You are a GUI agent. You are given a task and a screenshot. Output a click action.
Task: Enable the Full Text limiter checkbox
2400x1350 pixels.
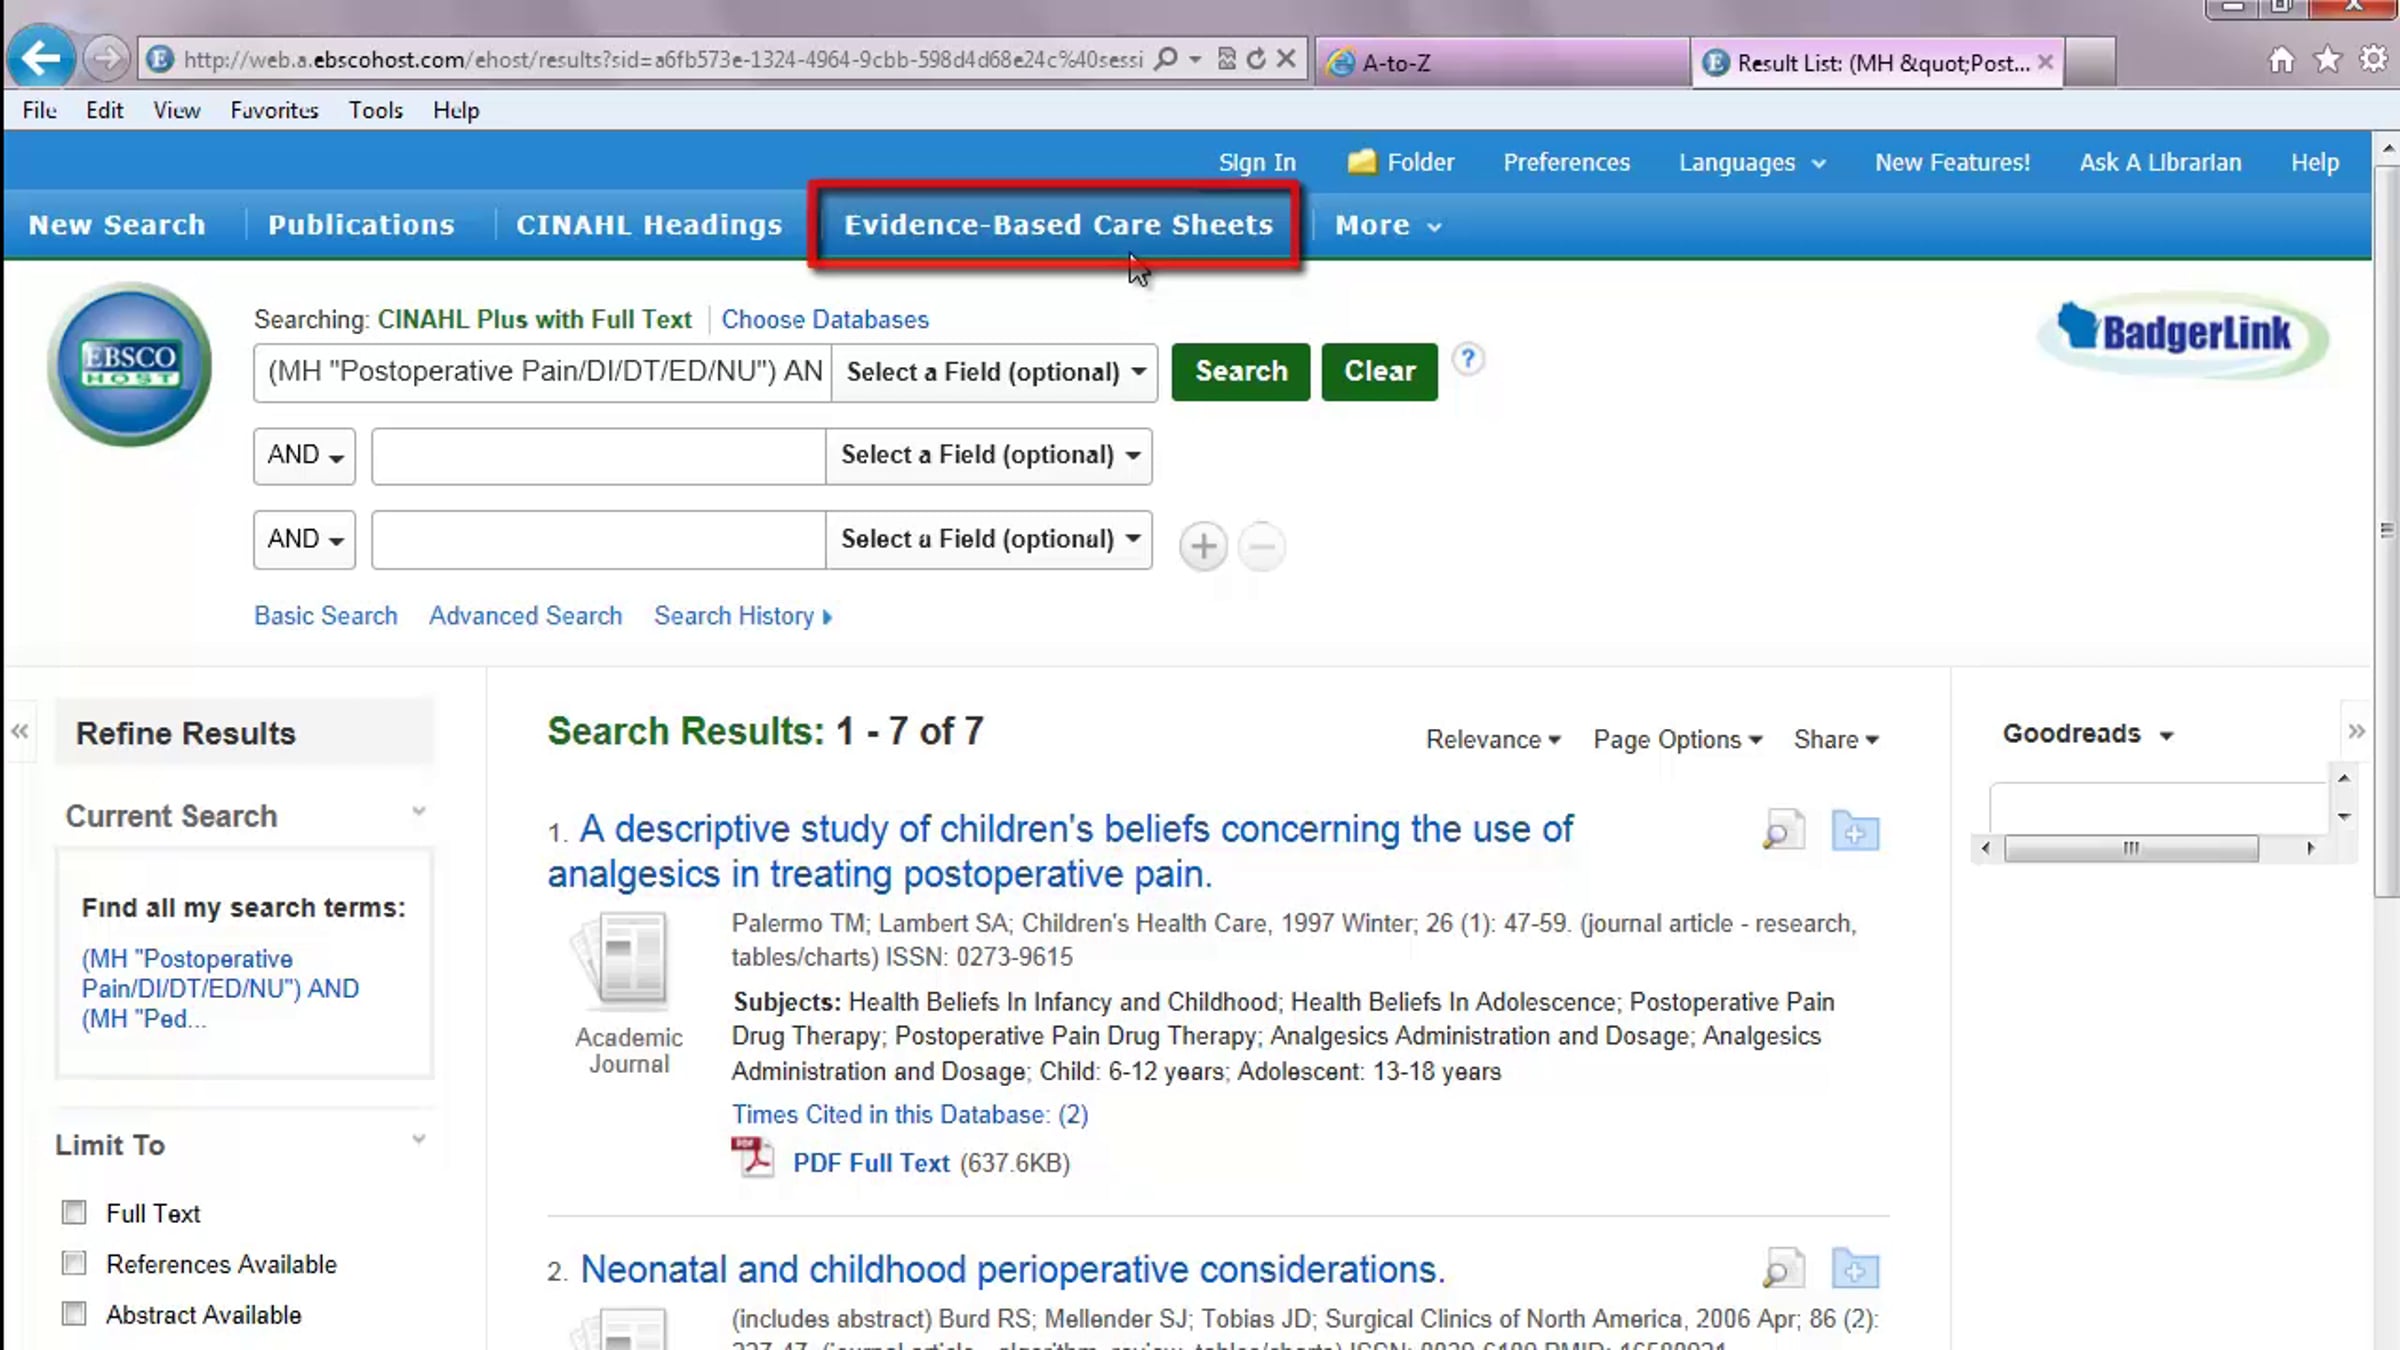(x=74, y=1212)
